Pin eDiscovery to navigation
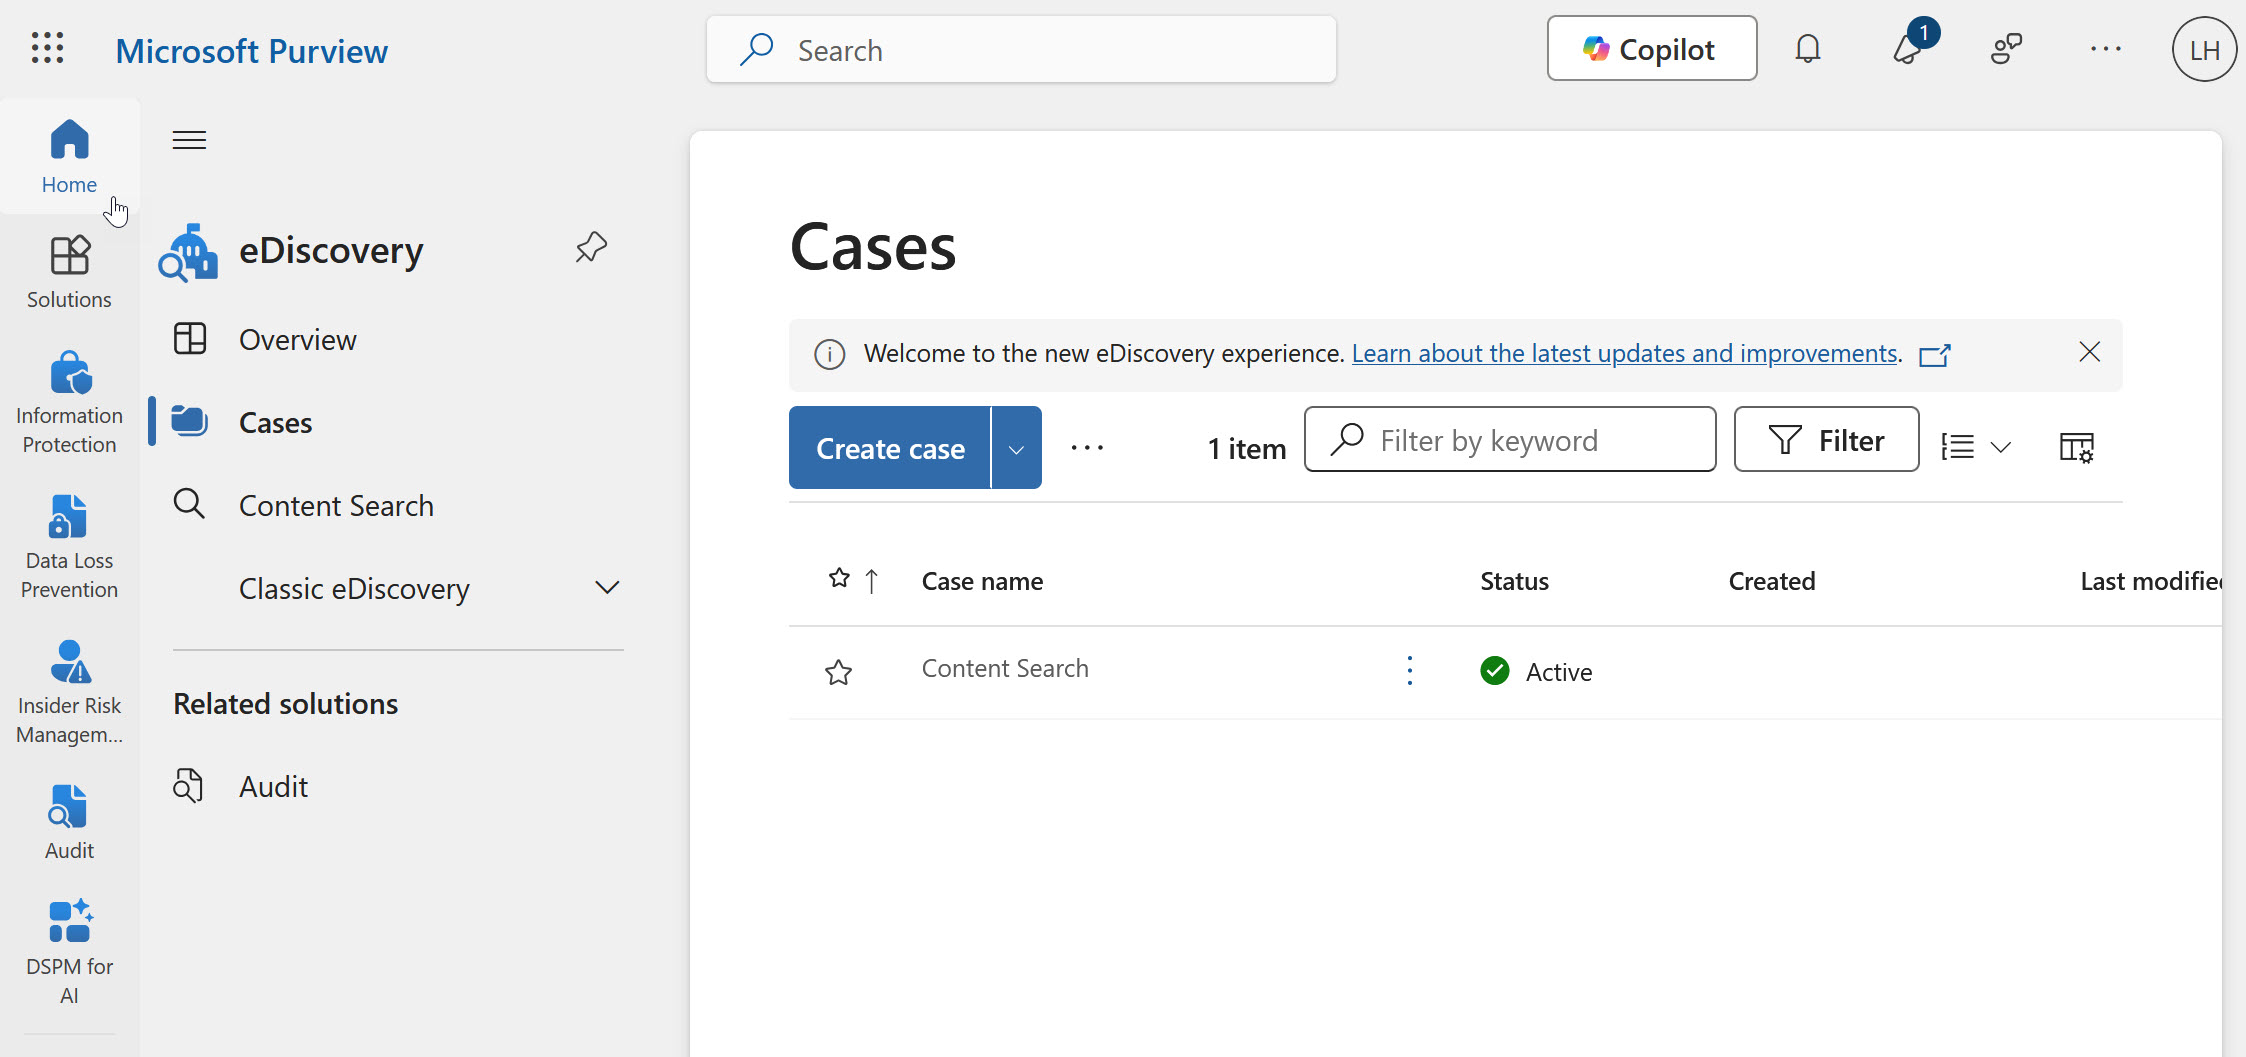 (591, 247)
